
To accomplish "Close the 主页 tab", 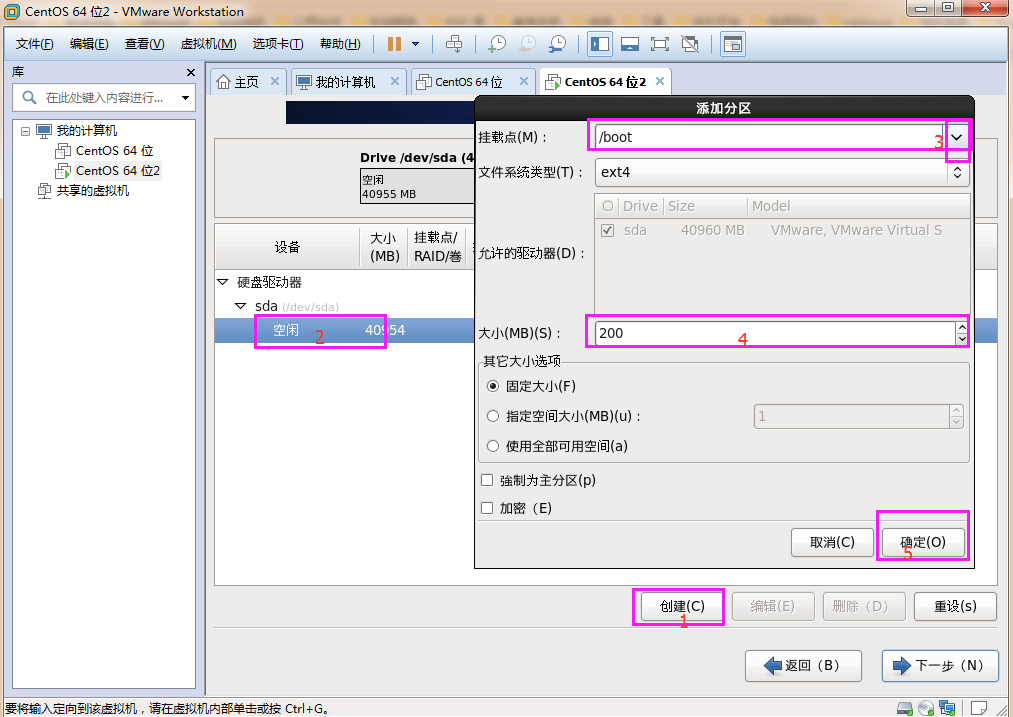I will coord(275,81).
